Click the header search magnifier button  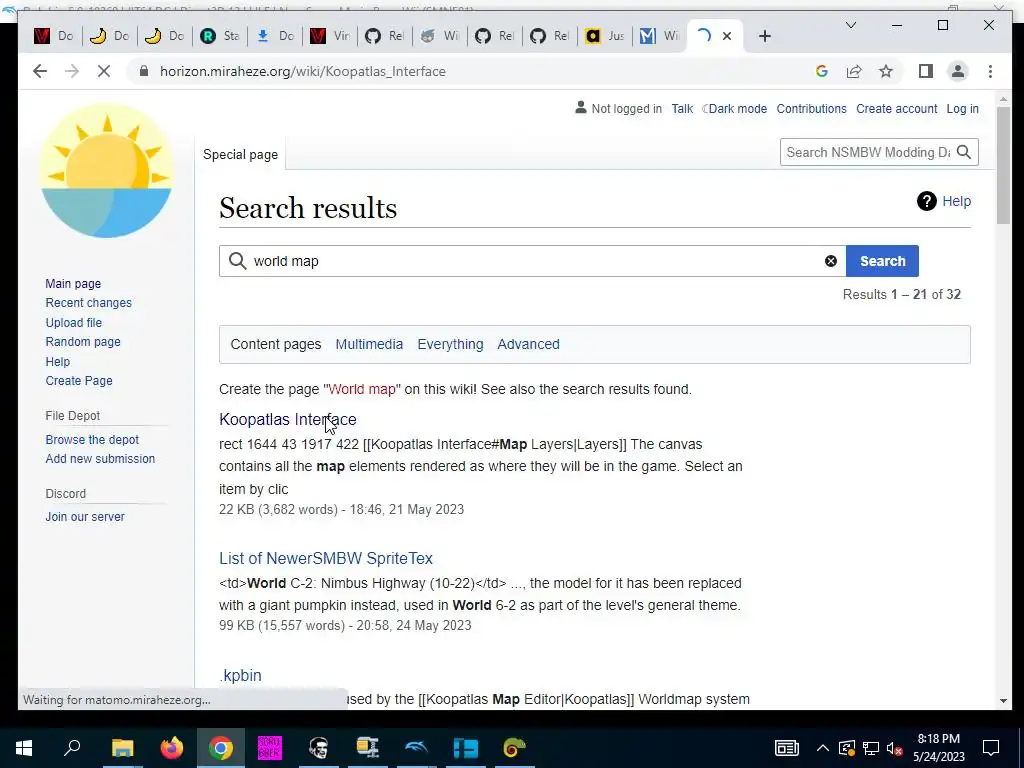point(964,152)
